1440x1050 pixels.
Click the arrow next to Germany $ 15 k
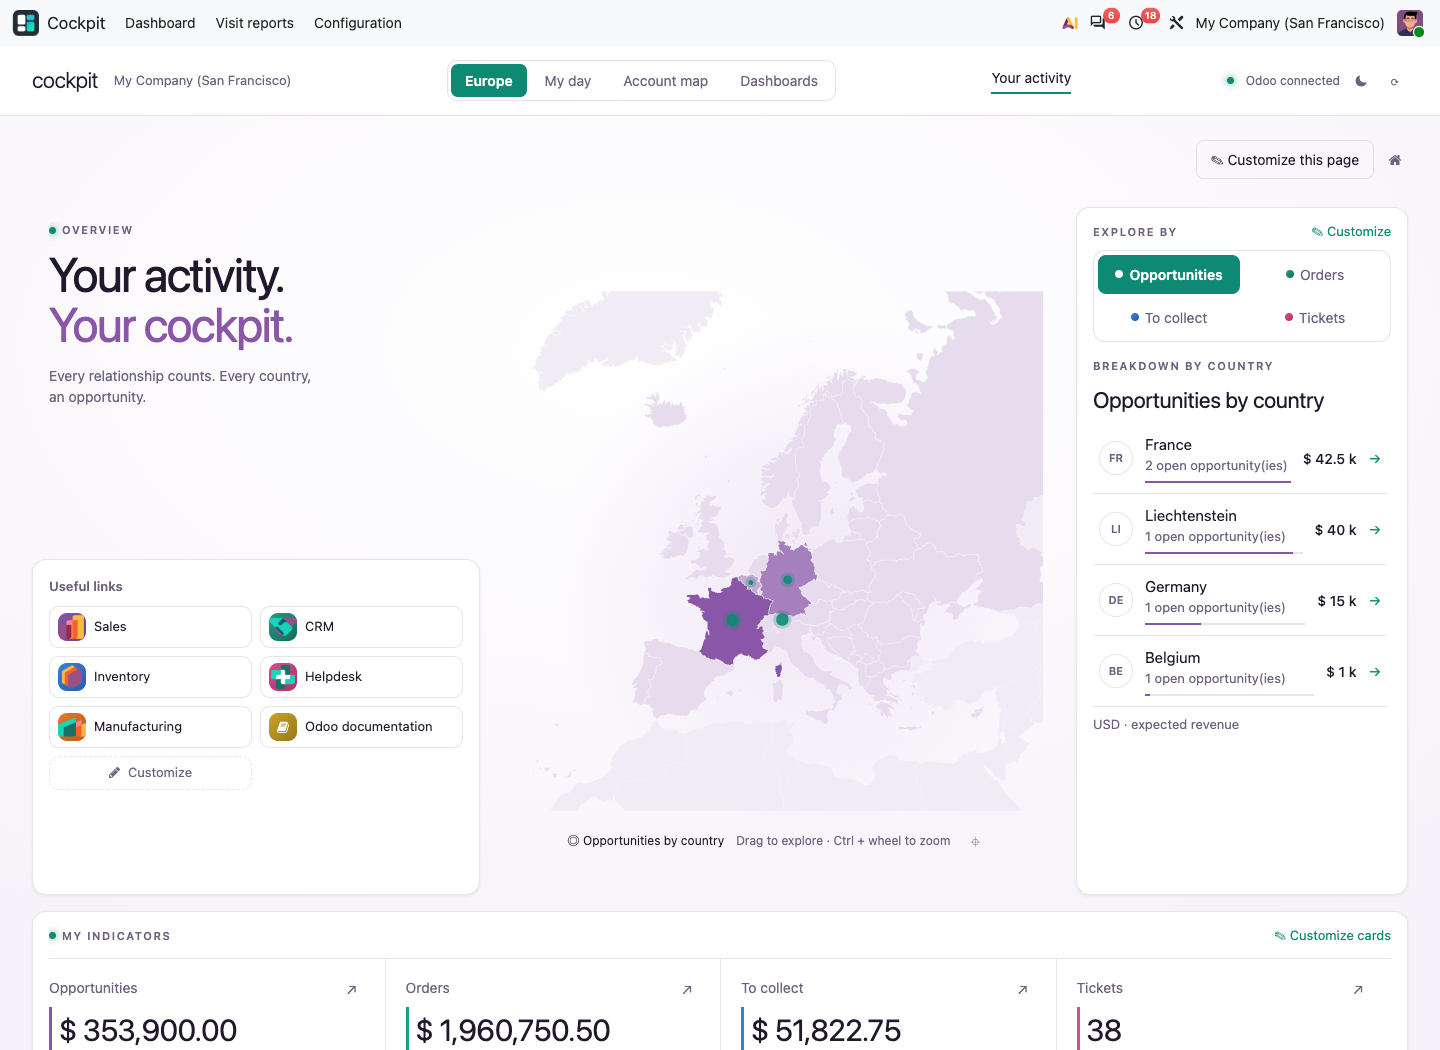tap(1375, 601)
